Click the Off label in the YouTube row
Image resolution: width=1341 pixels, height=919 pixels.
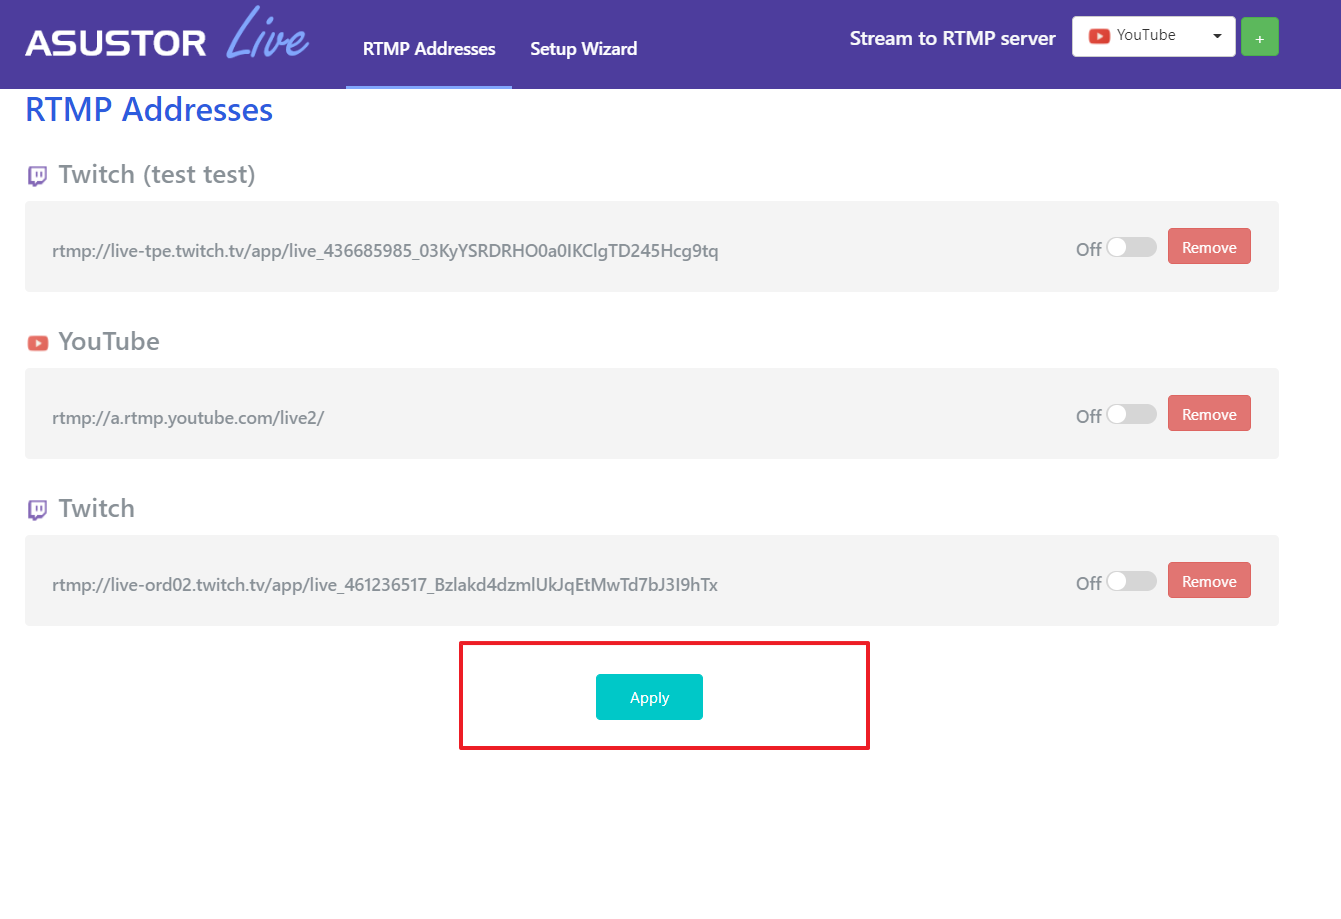pos(1088,416)
